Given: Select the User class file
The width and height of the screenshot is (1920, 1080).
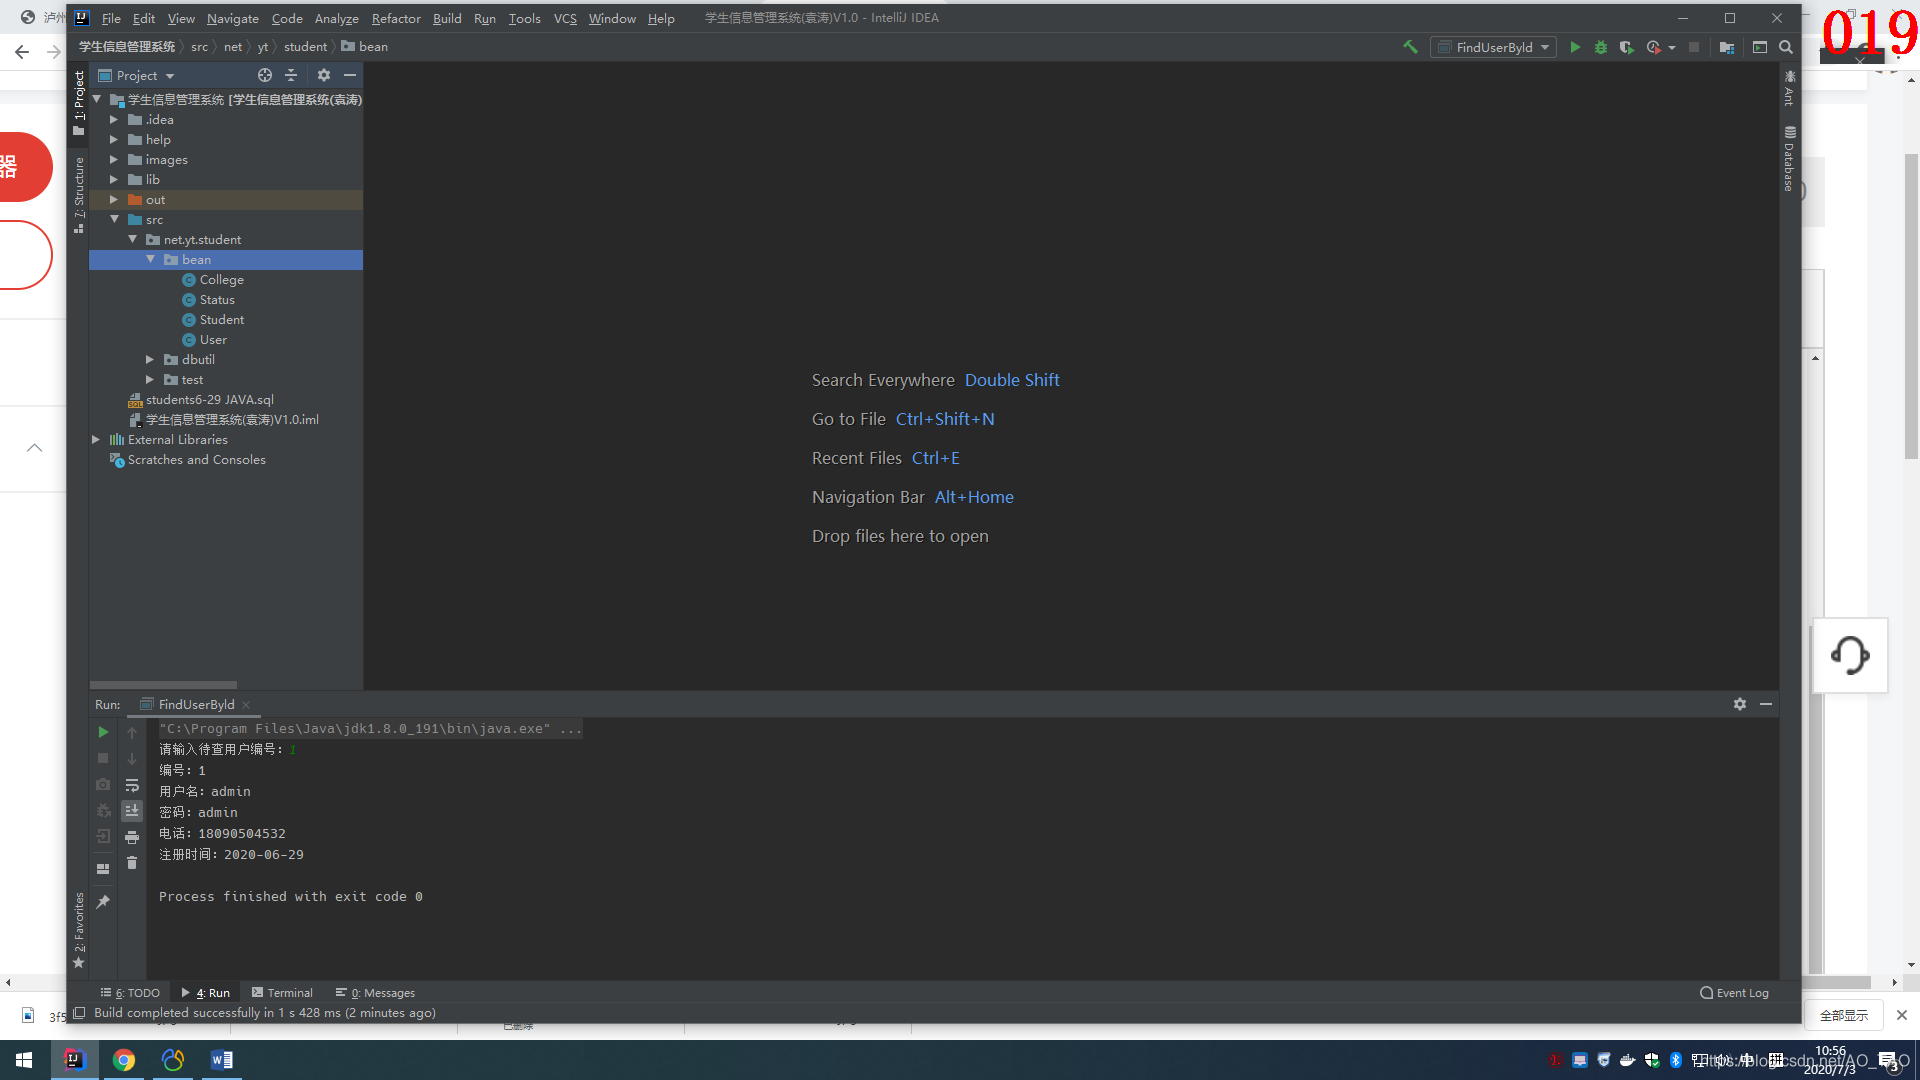Looking at the screenshot, I should pyautogui.click(x=213, y=340).
